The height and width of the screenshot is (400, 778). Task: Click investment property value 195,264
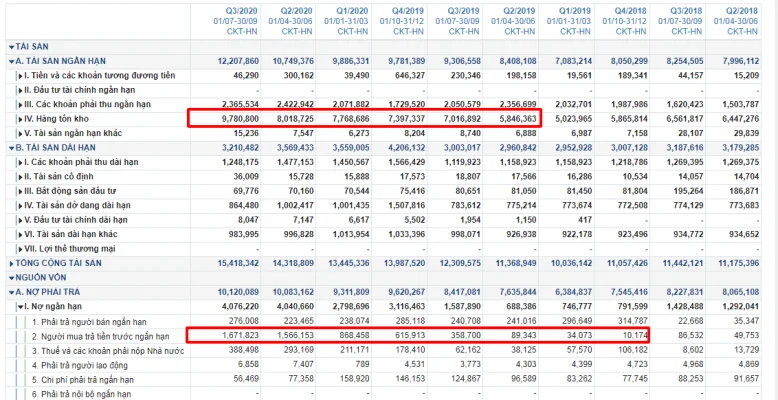[689, 191]
